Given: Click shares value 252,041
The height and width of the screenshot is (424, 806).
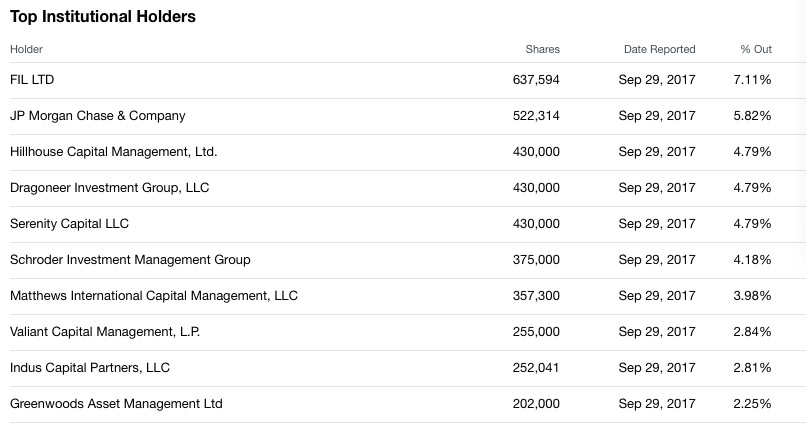Looking at the screenshot, I should 536,368.
